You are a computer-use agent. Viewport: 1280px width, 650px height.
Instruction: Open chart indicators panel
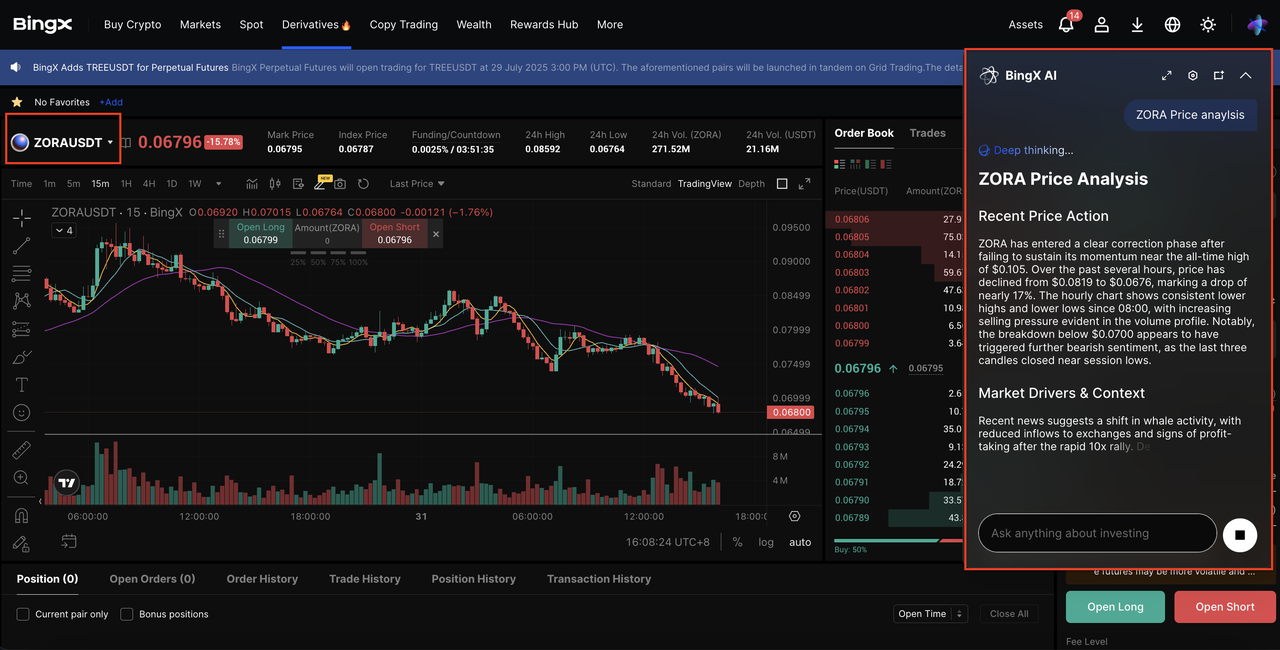click(252, 183)
